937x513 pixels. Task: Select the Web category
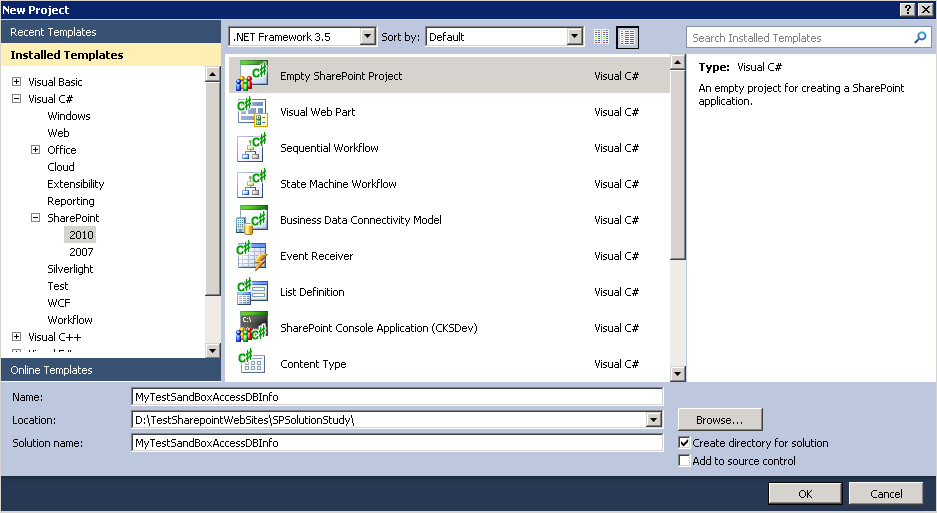point(59,133)
